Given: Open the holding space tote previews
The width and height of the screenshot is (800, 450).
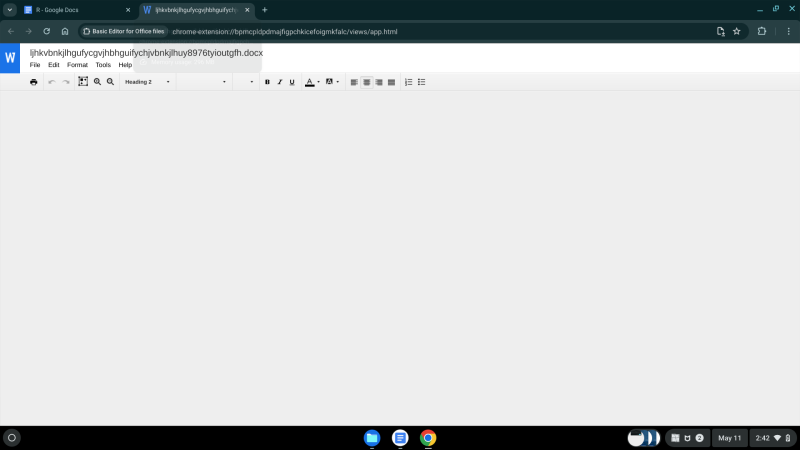Looking at the screenshot, I should click(644, 438).
